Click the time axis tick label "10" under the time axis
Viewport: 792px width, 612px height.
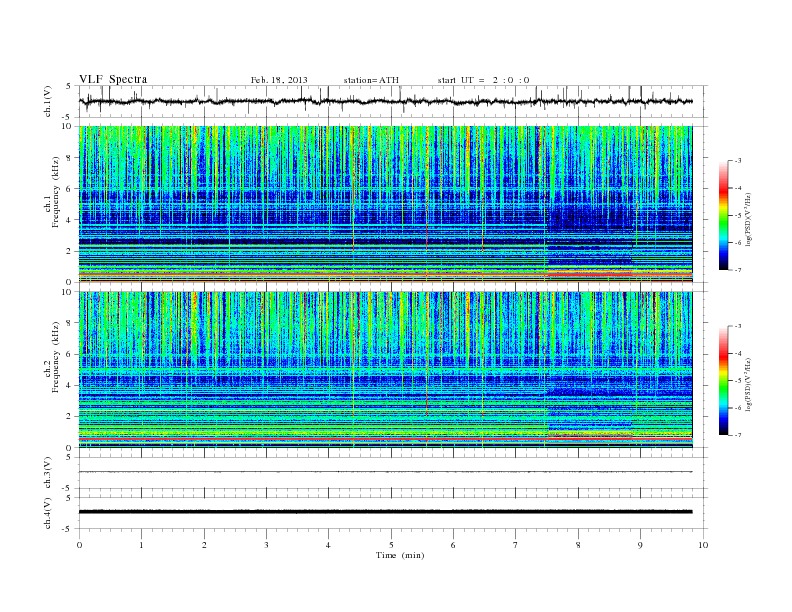tap(703, 545)
